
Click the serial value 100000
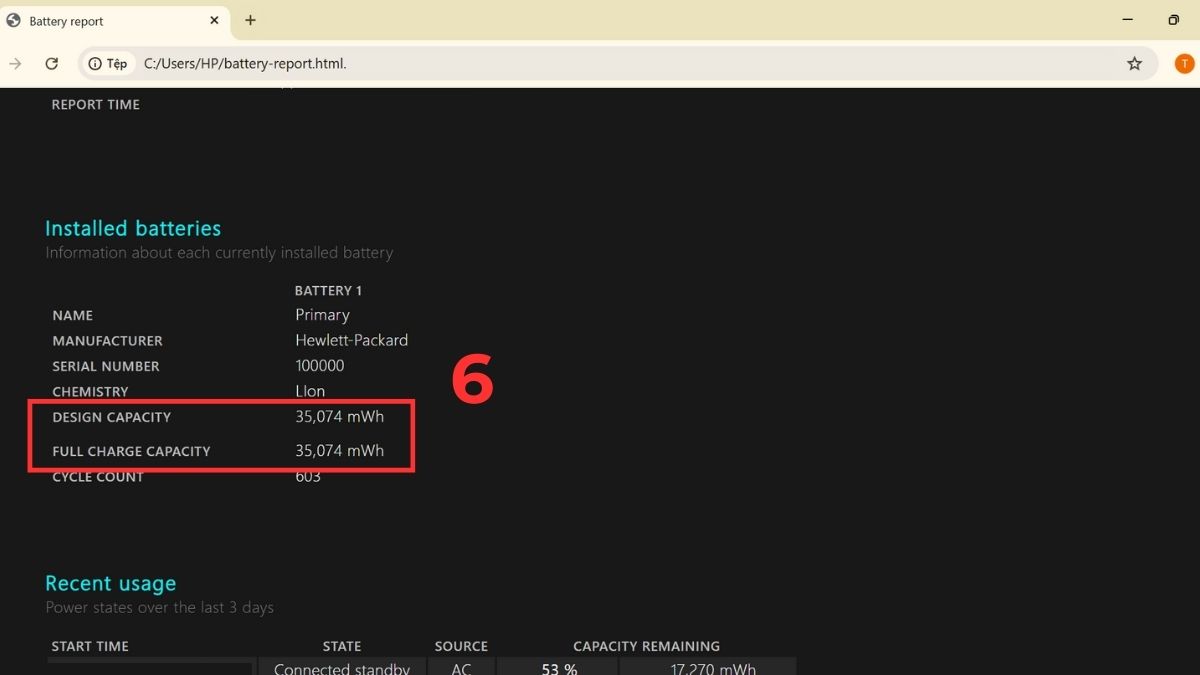pos(320,366)
